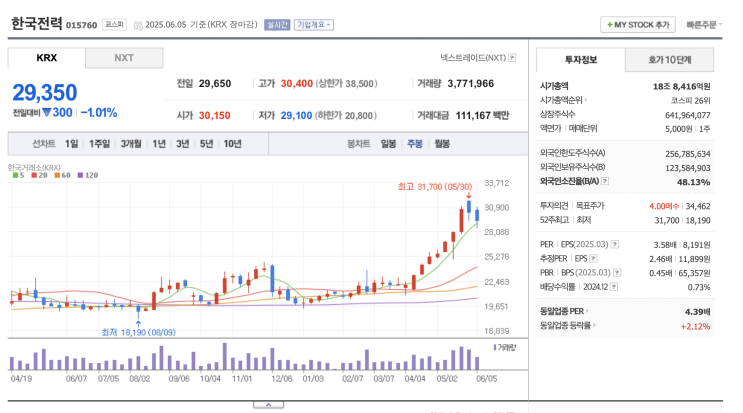Click the 거래량 value 3,771,966

(x=471, y=84)
